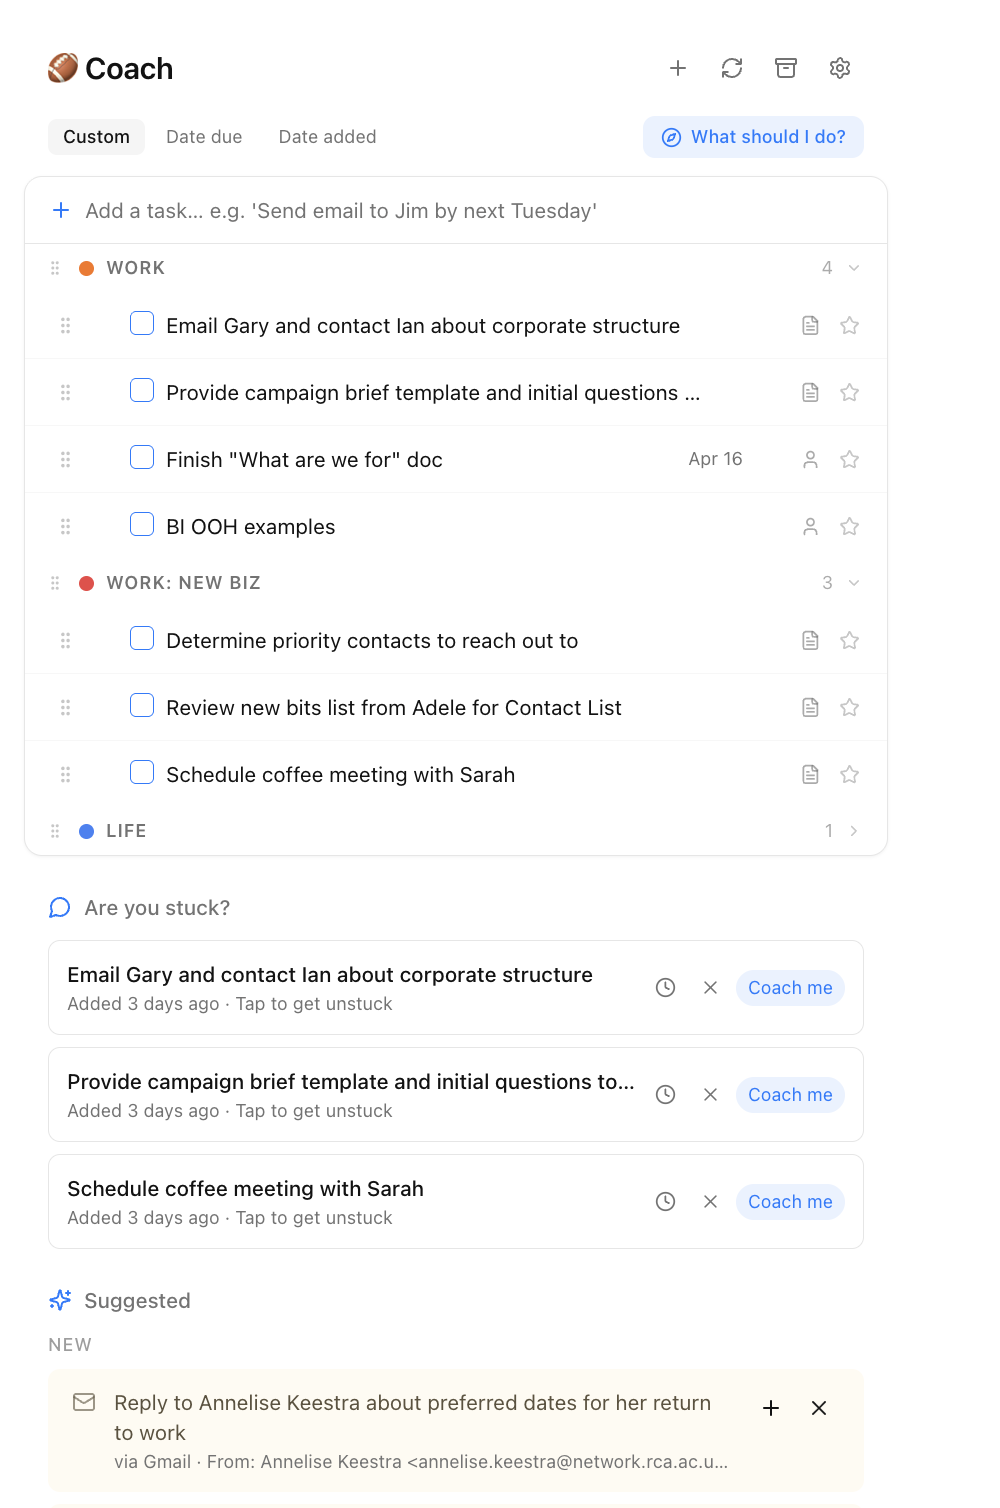This screenshot has width=1000, height=1508.
Task: Switch to the Date added sort tab
Action: click(327, 136)
